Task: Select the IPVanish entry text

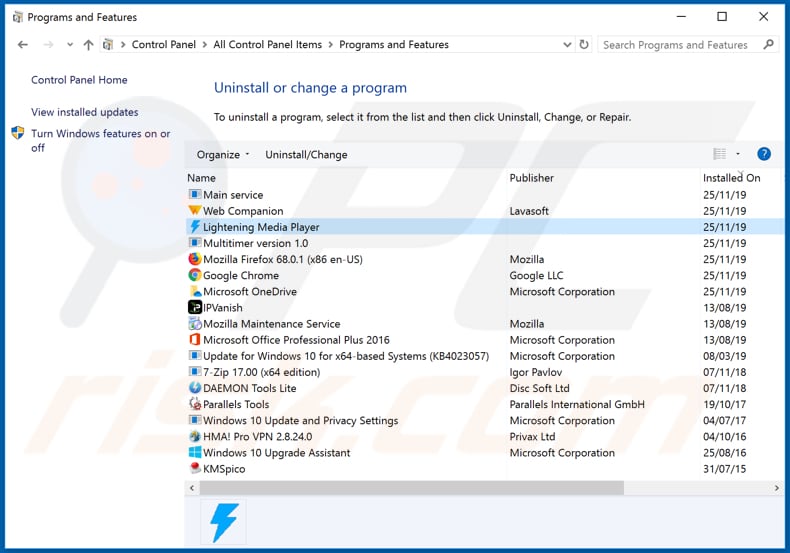Action: 222,308
